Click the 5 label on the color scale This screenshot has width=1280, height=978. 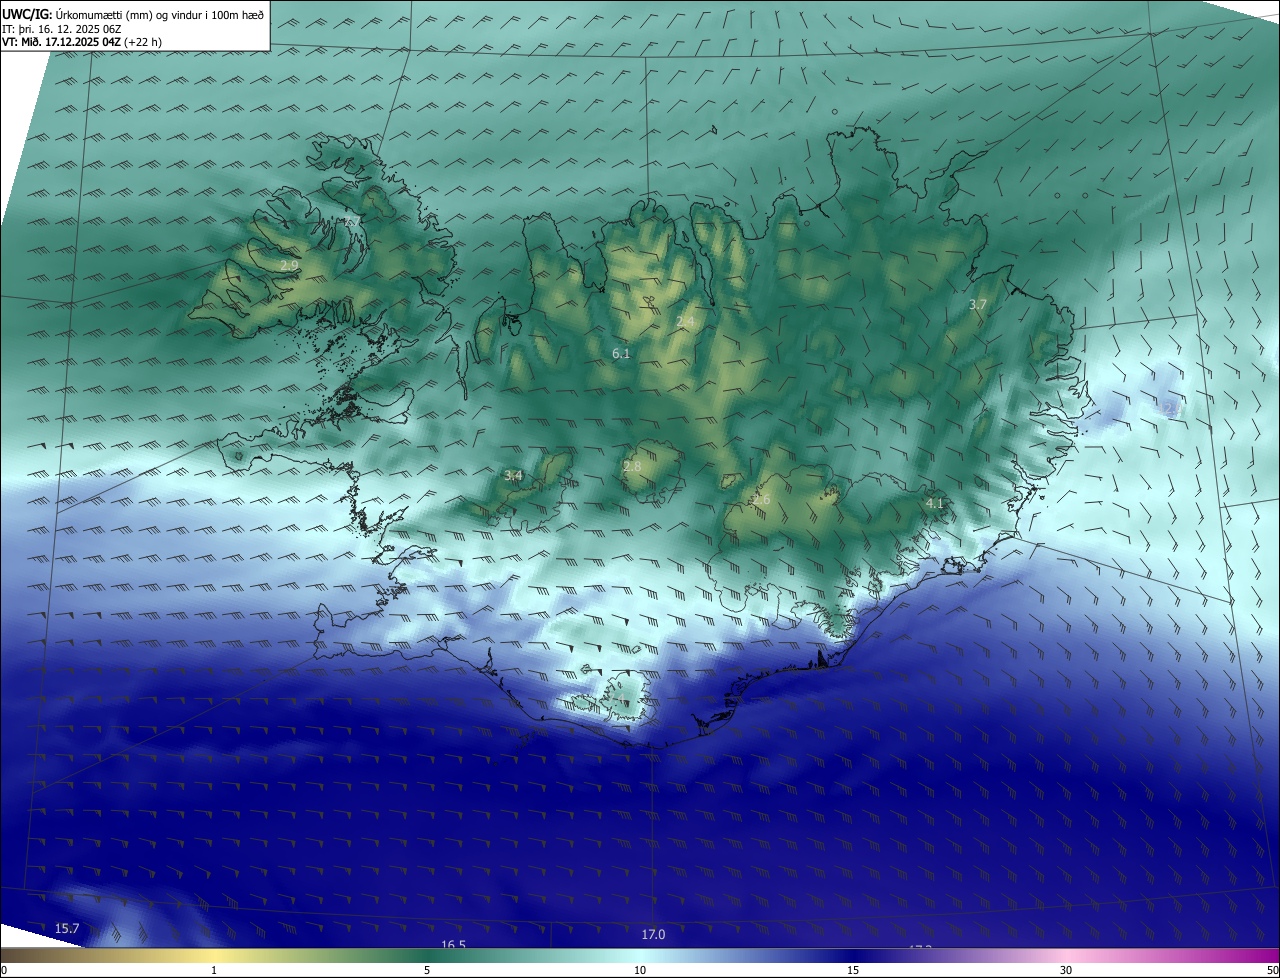[x=427, y=970]
